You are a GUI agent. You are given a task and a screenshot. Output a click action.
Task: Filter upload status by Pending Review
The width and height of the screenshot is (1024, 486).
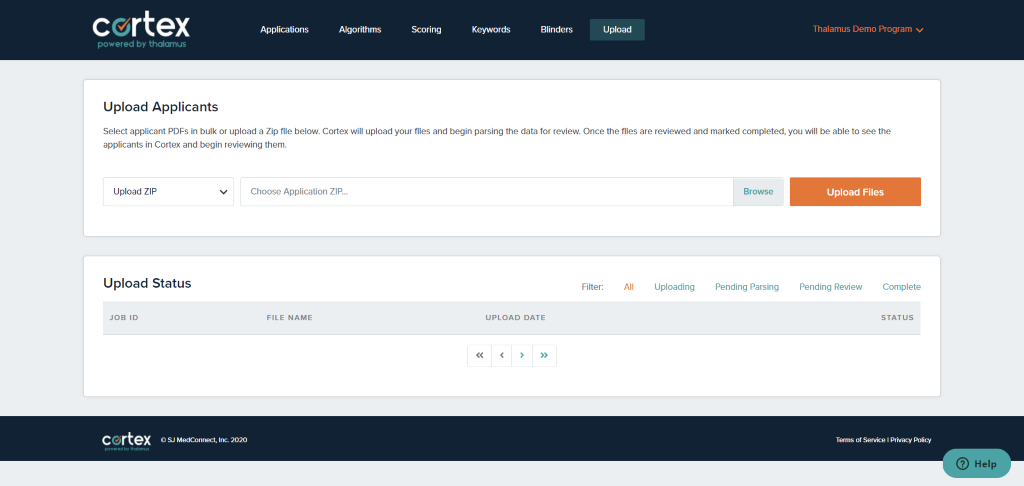tap(831, 287)
